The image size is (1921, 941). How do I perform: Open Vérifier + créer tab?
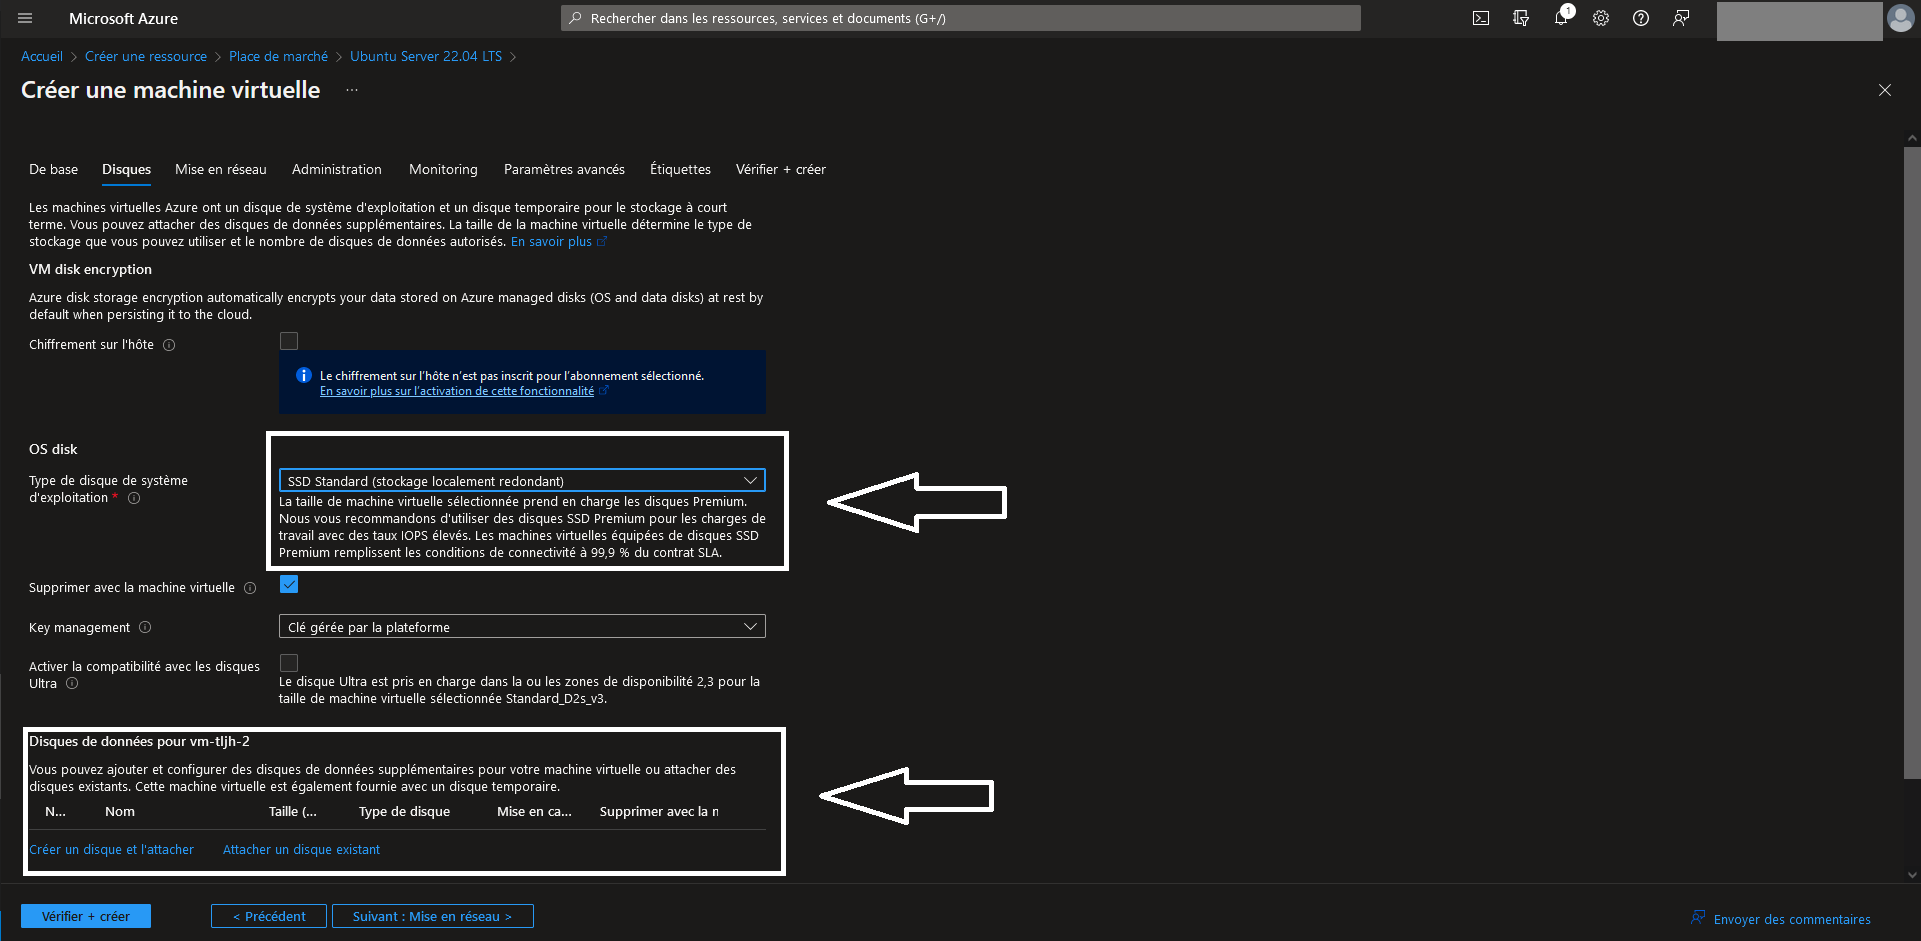point(781,169)
